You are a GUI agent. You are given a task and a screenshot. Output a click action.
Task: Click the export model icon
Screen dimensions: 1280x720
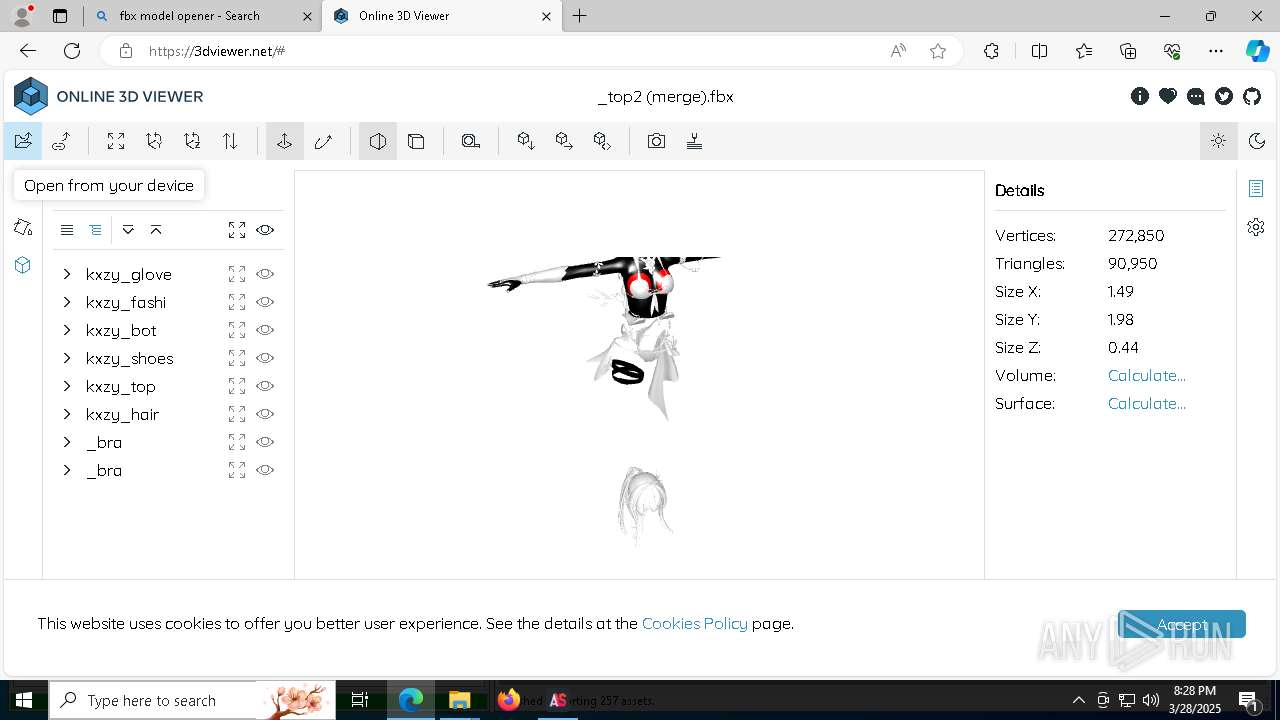(x=526, y=141)
